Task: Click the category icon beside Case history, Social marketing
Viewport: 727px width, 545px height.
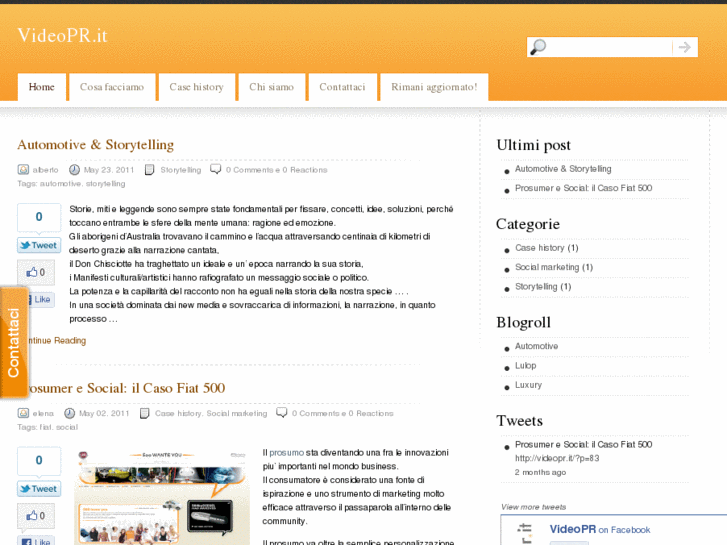Action: point(145,413)
